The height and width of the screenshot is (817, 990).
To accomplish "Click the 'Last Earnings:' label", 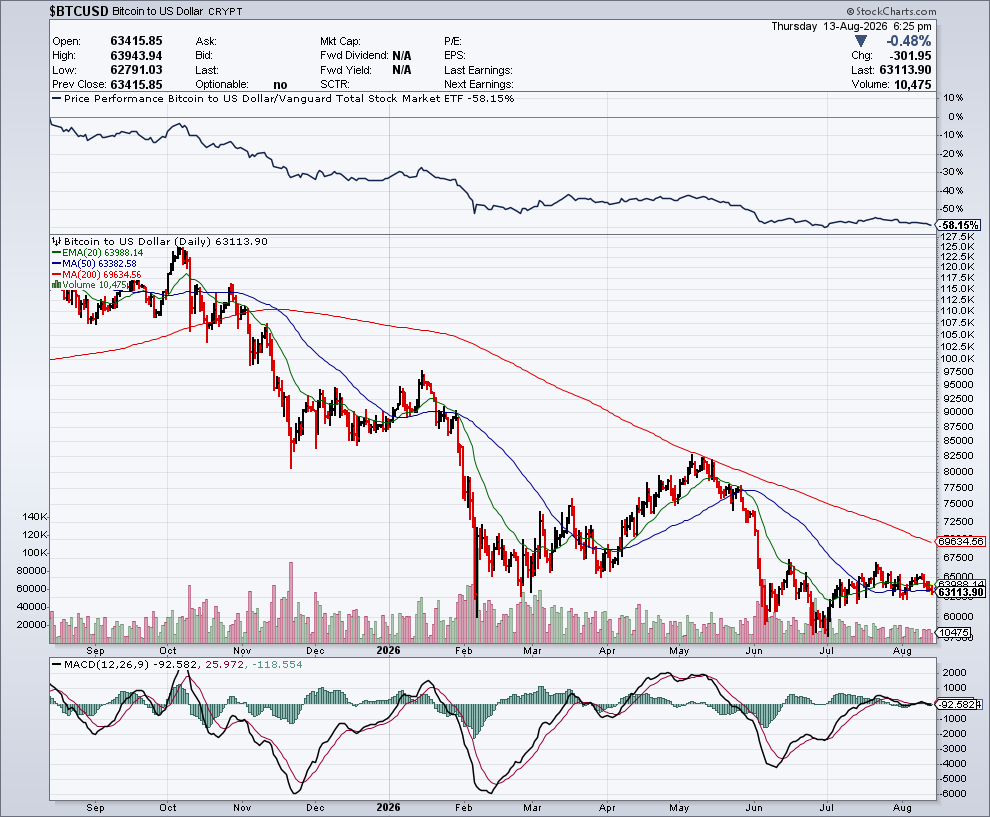I will [x=478, y=70].
